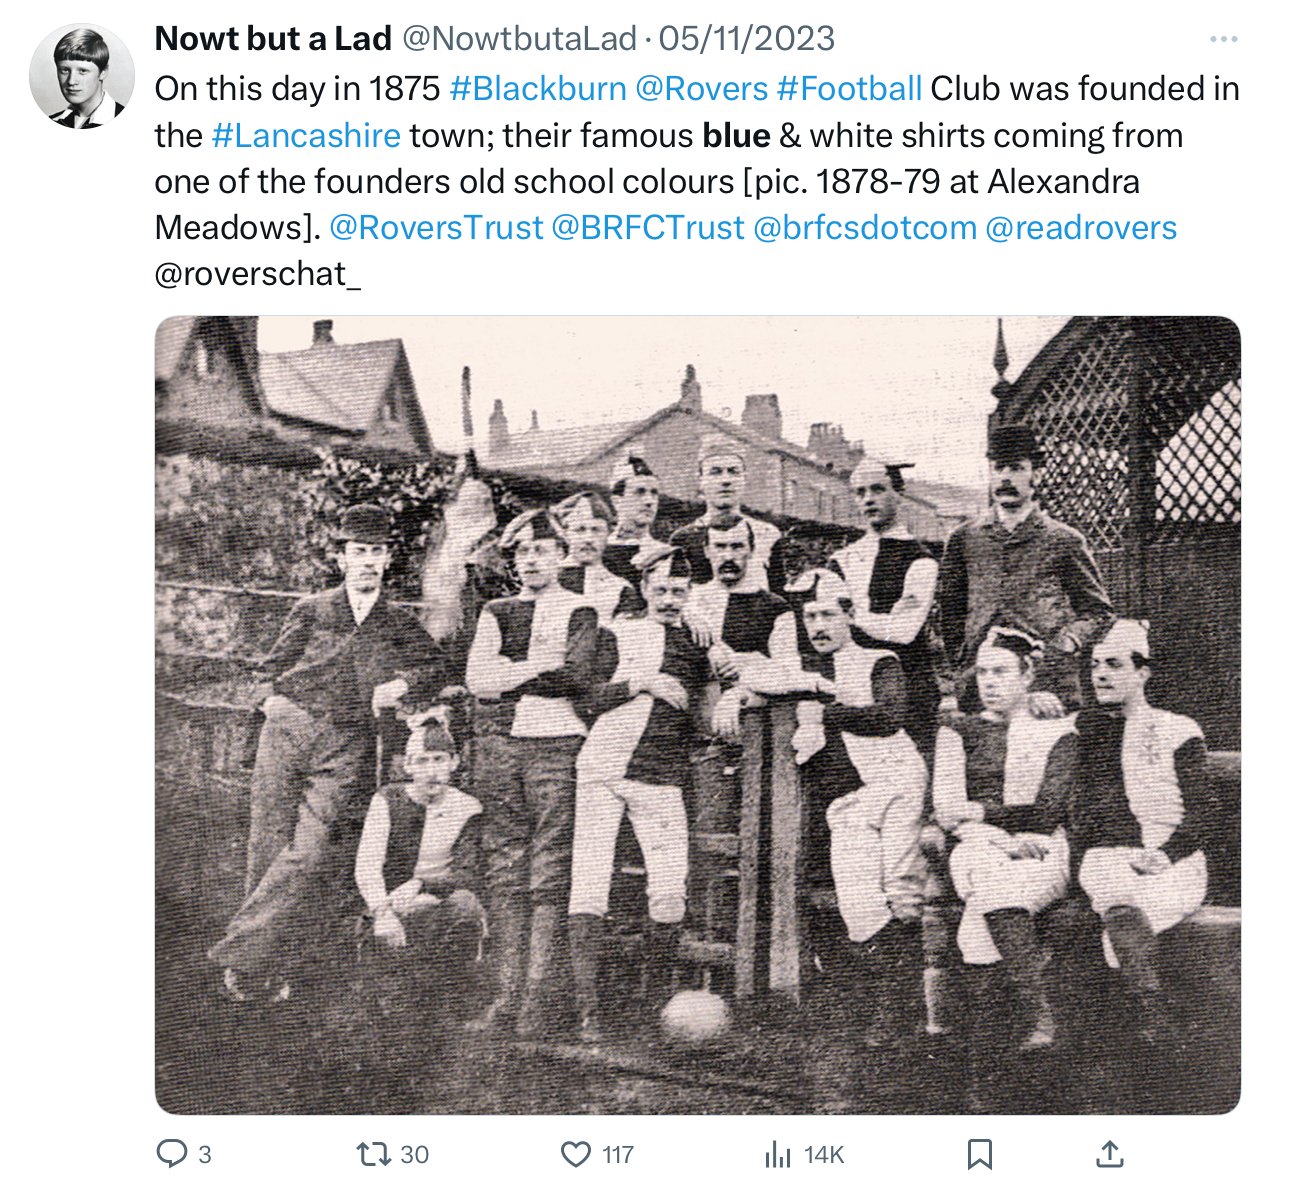Retweet the post with the repost icon
1311x1199 pixels.
pyautogui.click(x=374, y=1154)
